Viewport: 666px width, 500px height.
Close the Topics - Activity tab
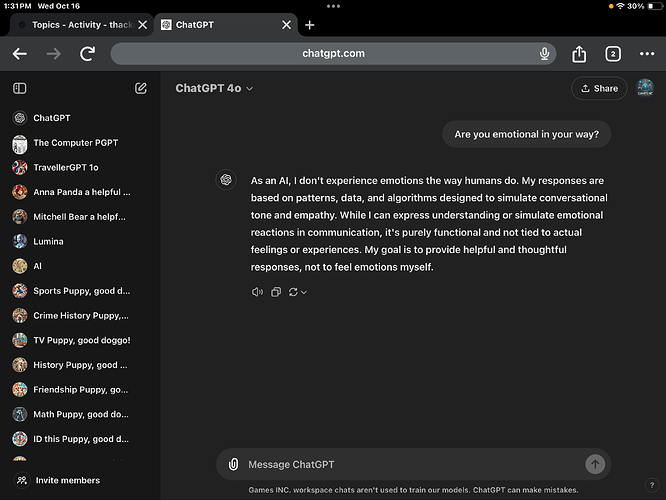pyautogui.click(x=143, y=25)
